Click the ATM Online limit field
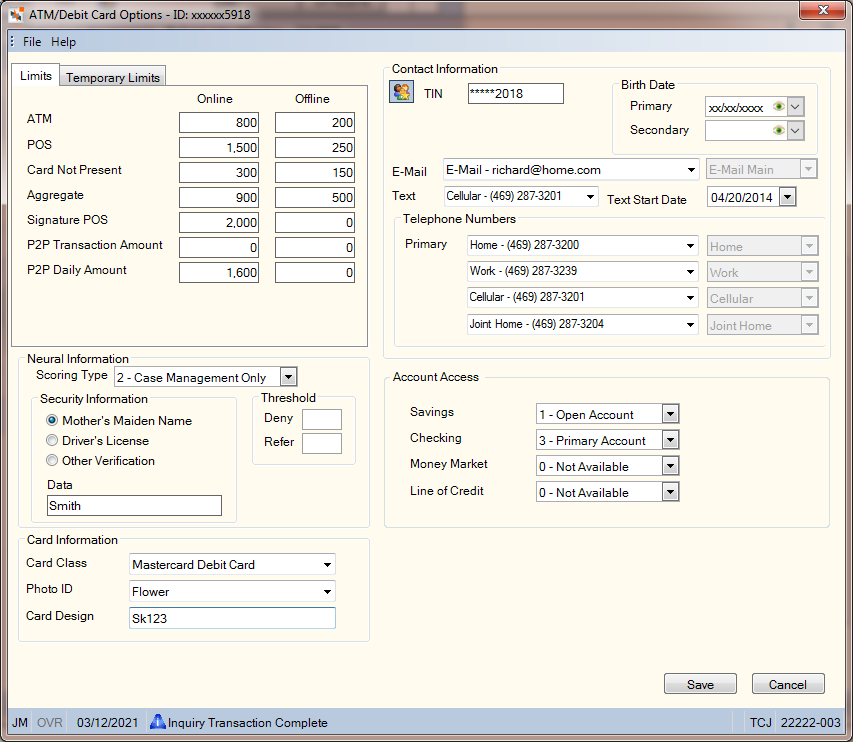 (x=219, y=122)
